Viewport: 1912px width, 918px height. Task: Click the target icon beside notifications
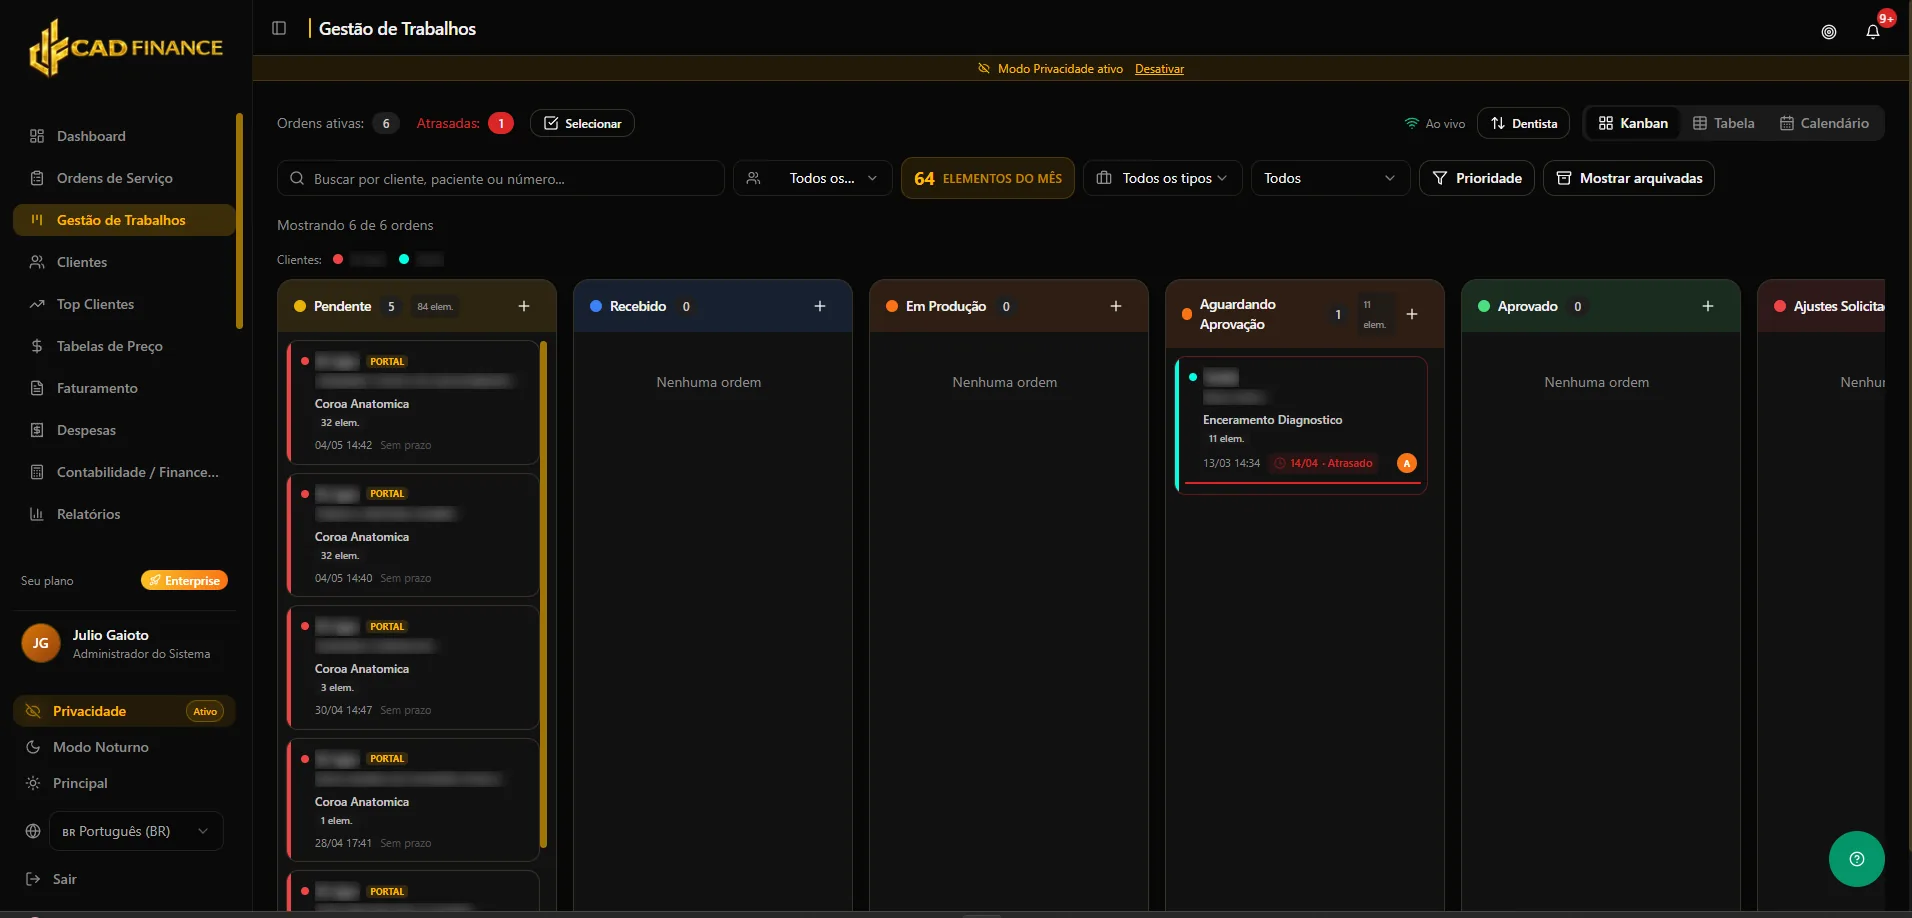(1829, 31)
